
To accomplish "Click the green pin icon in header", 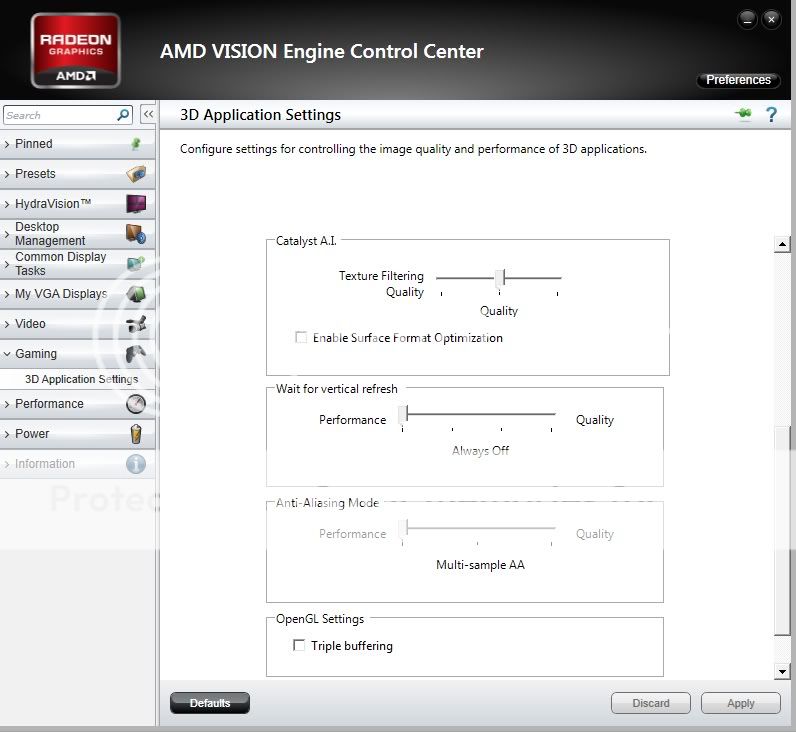I will [743, 115].
